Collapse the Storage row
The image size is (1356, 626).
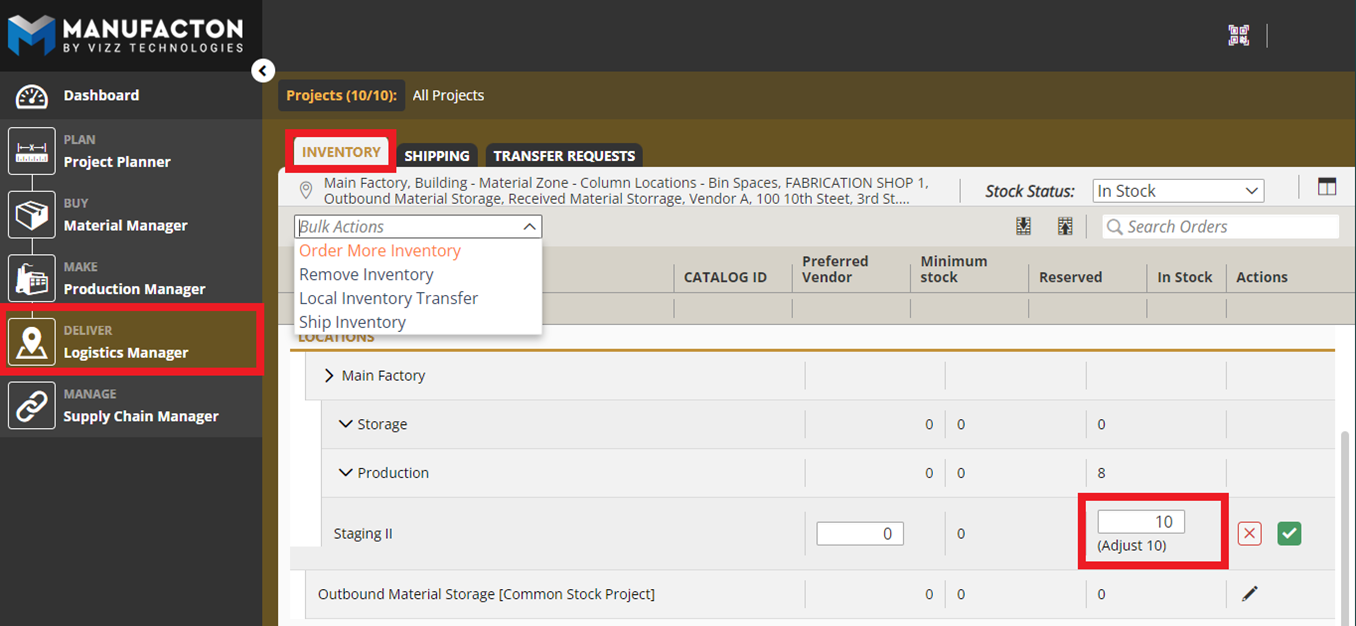(346, 424)
